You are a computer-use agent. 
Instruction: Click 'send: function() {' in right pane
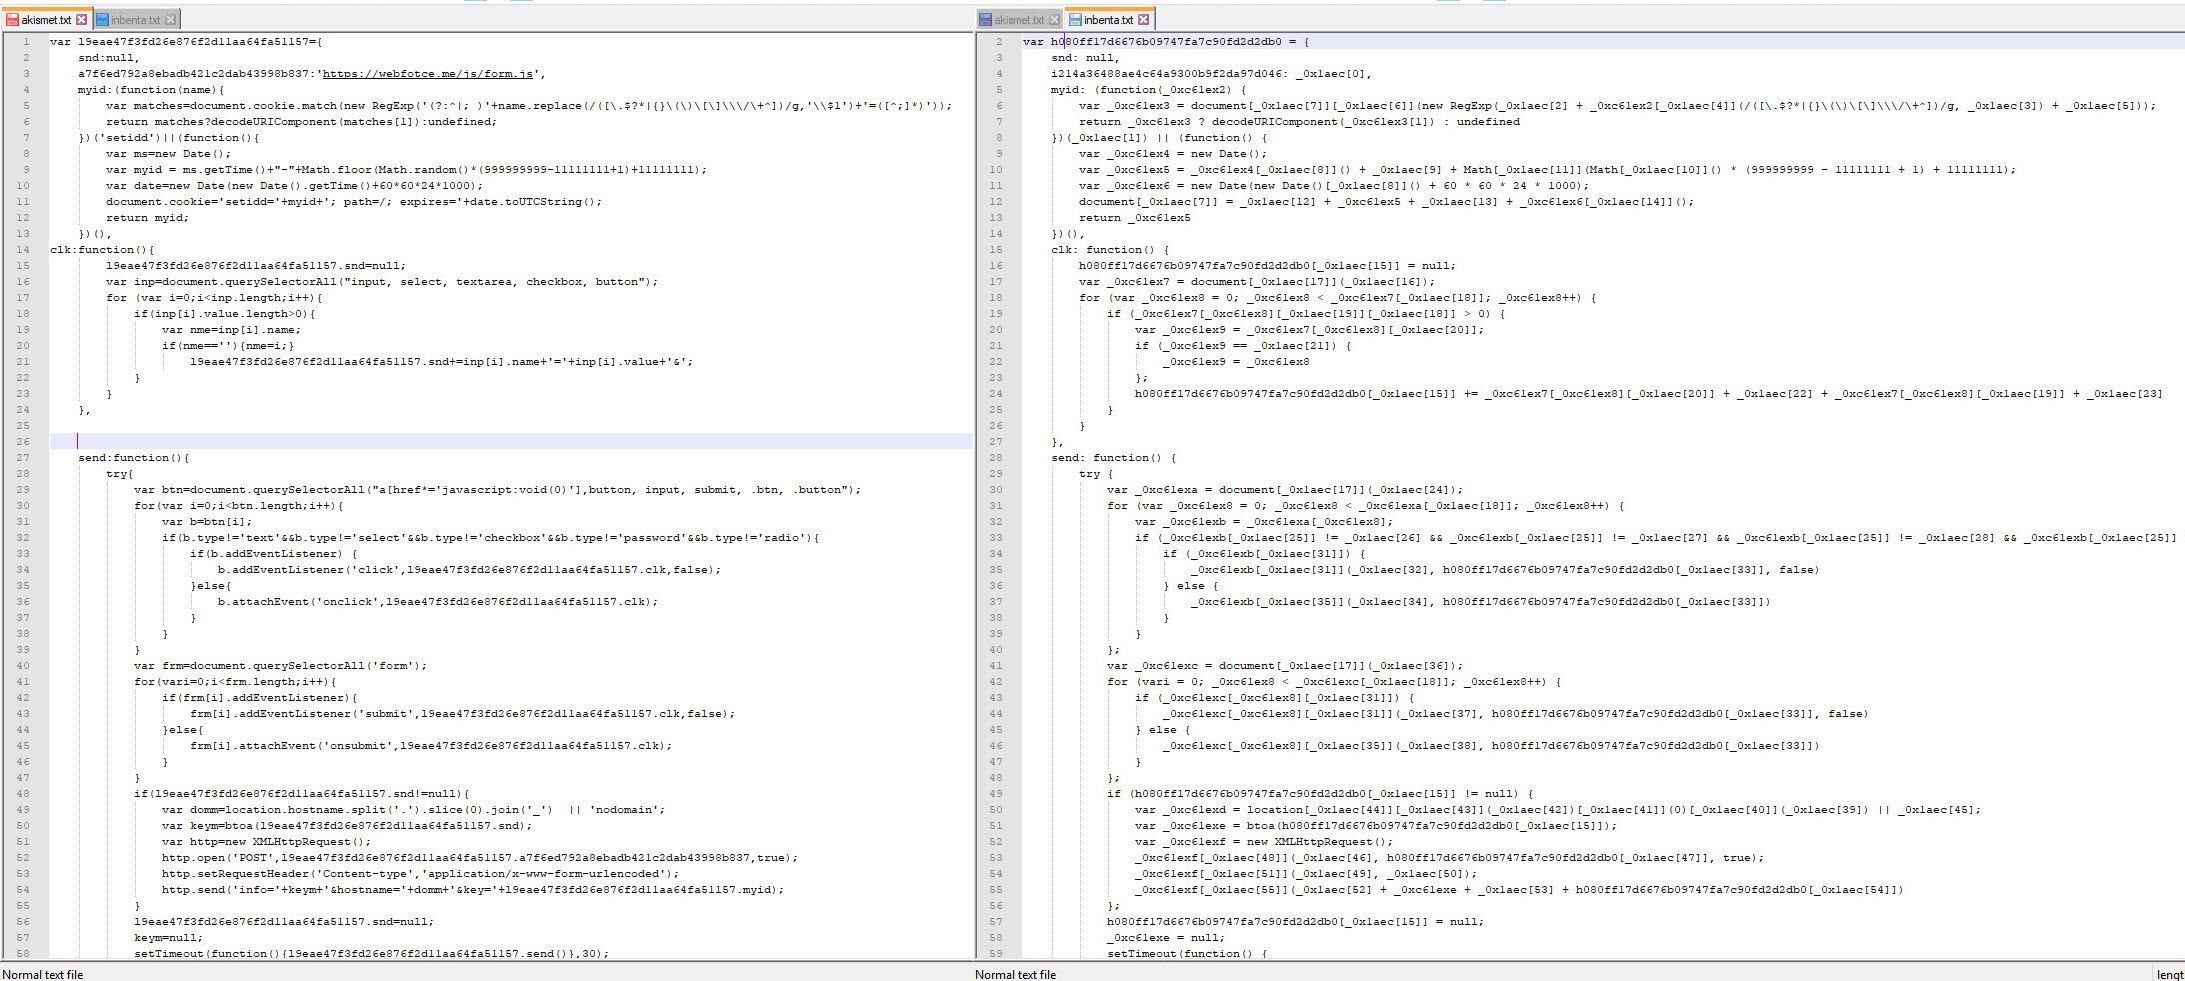[1113, 458]
